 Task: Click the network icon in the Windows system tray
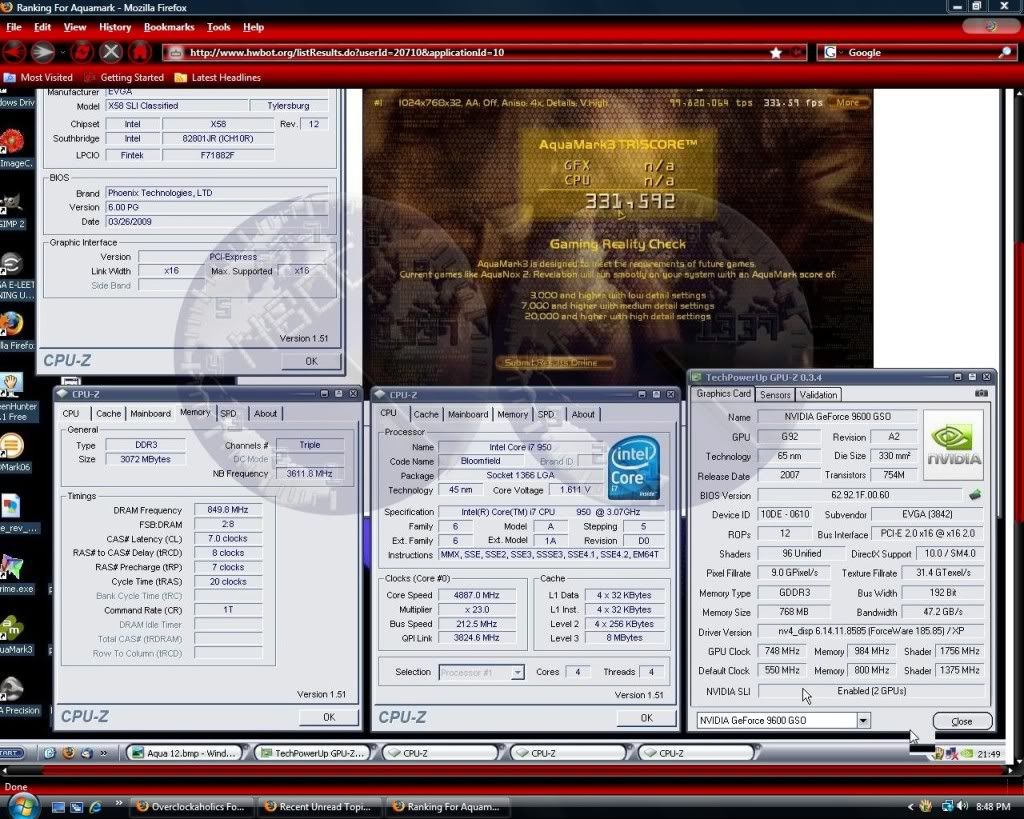pyautogui.click(x=947, y=807)
